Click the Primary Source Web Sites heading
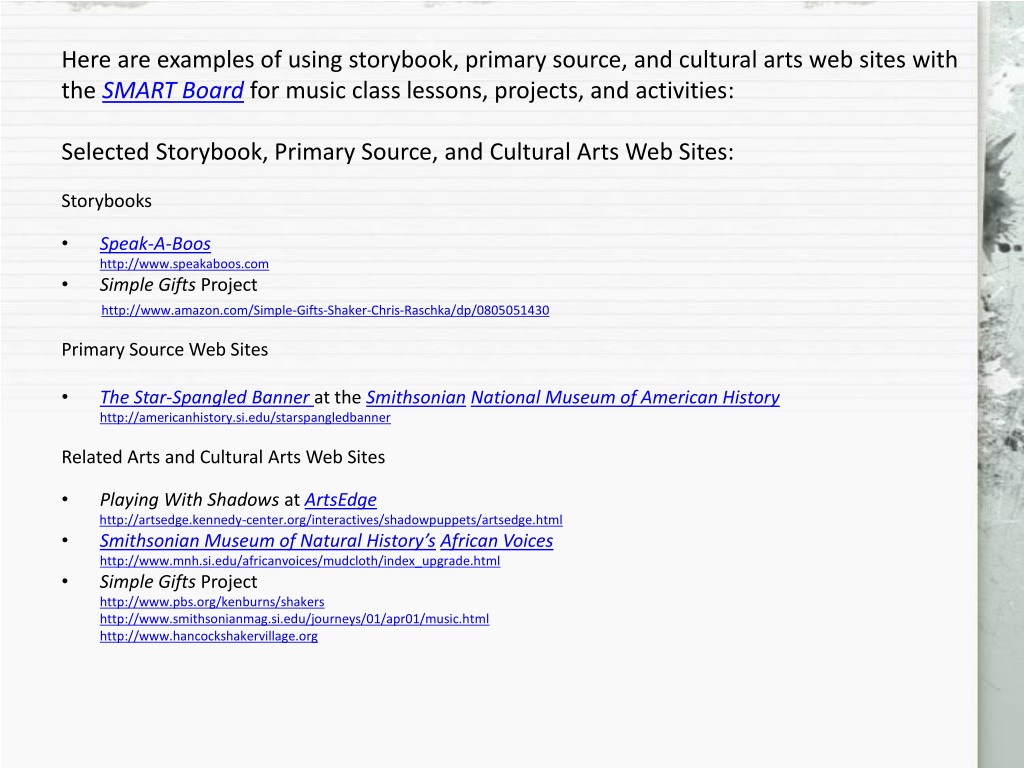 [x=165, y=349]
